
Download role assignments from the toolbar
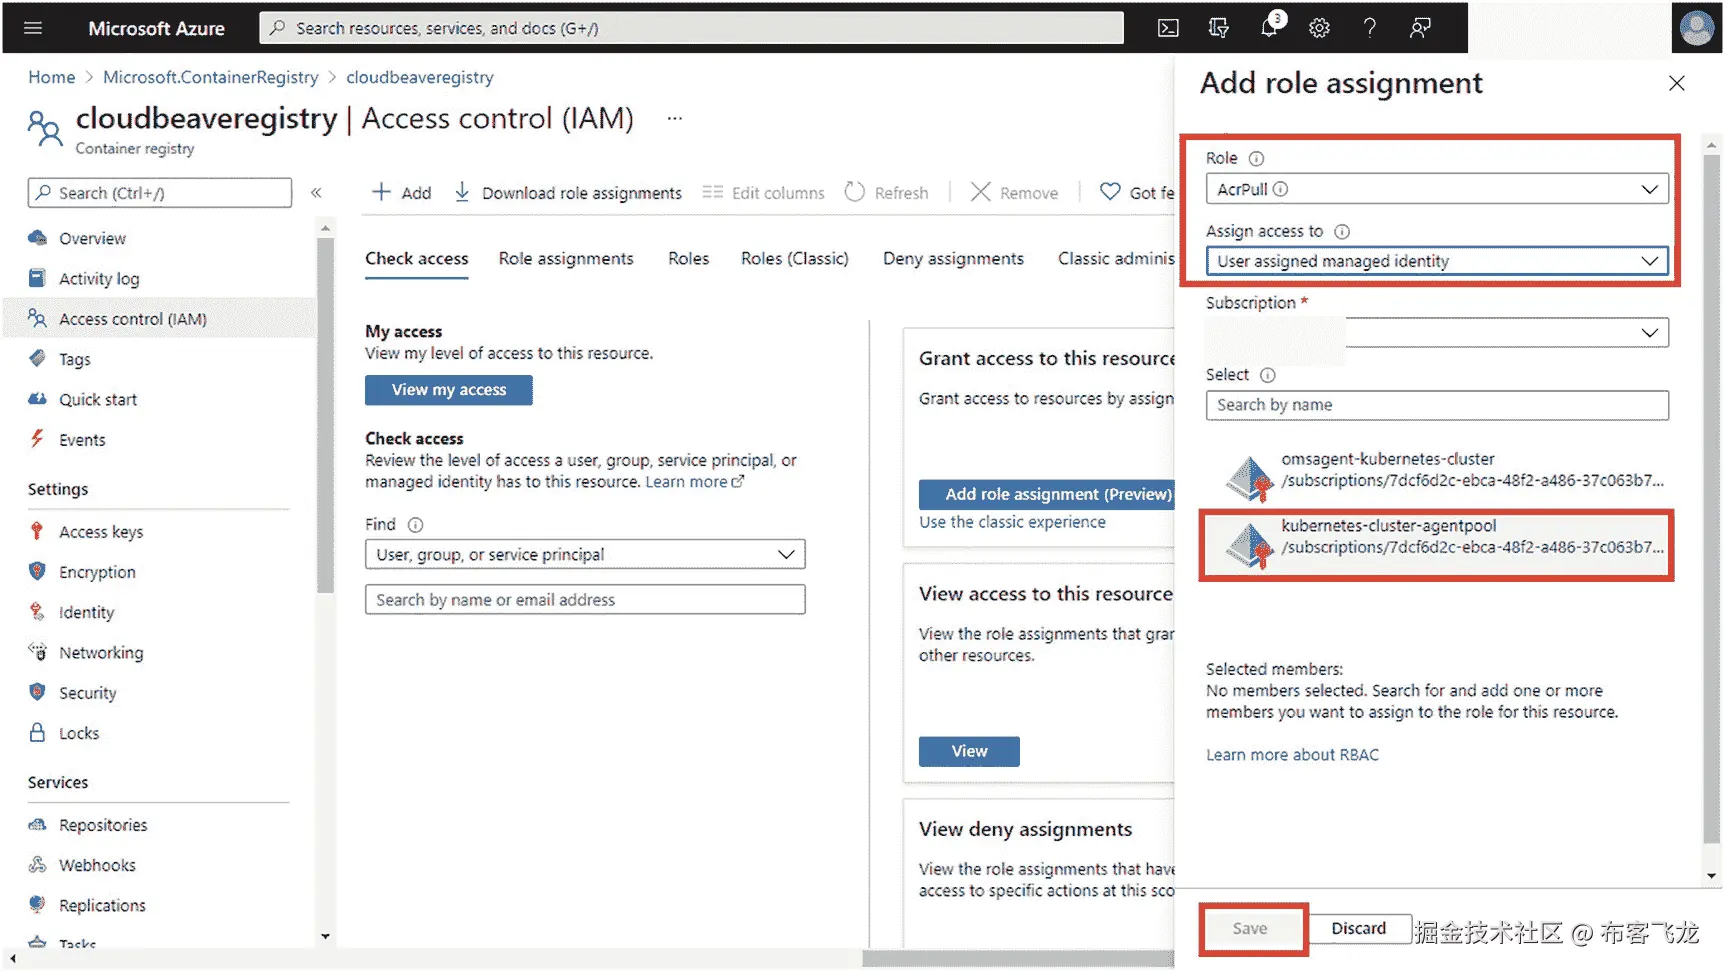(x=567, y=192)
